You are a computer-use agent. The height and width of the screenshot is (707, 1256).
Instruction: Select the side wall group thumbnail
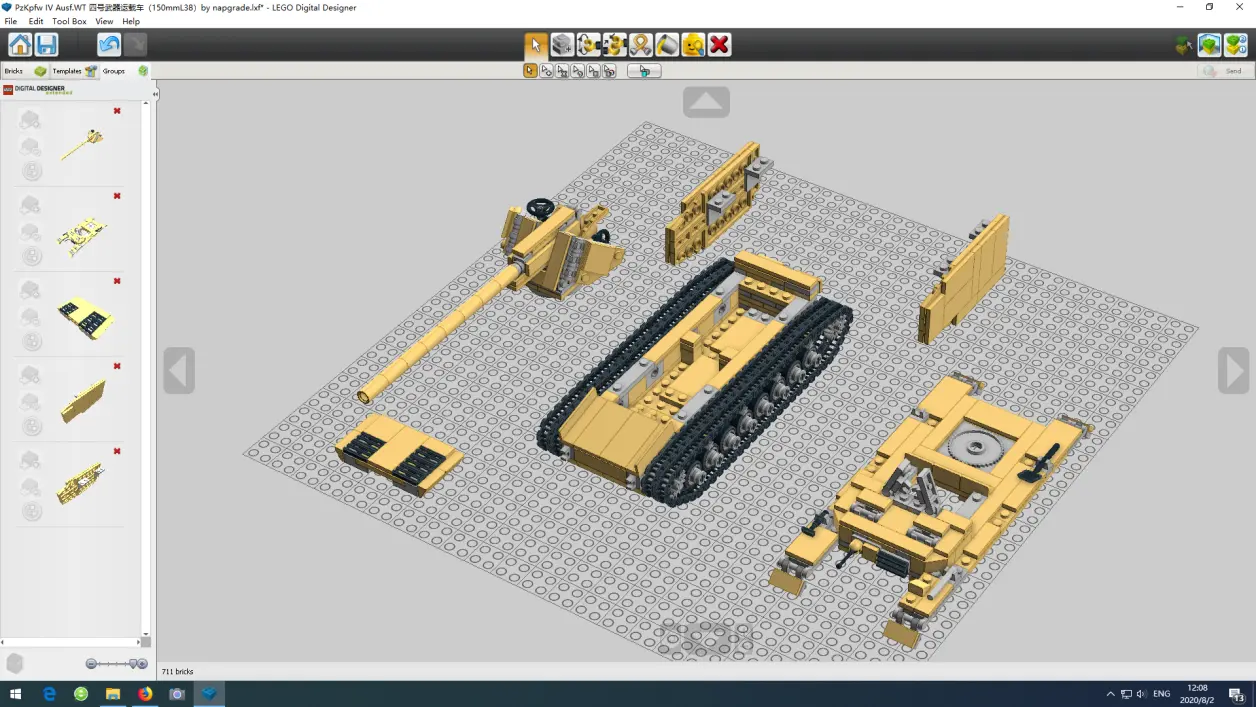coord(83,401)
